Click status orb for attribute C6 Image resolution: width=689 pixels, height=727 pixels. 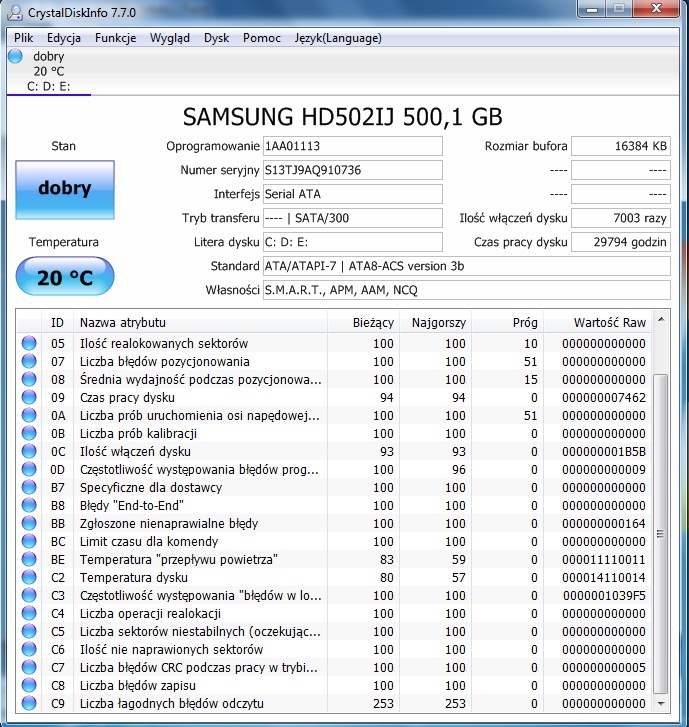pyautogui.click(x=29, y=649)
